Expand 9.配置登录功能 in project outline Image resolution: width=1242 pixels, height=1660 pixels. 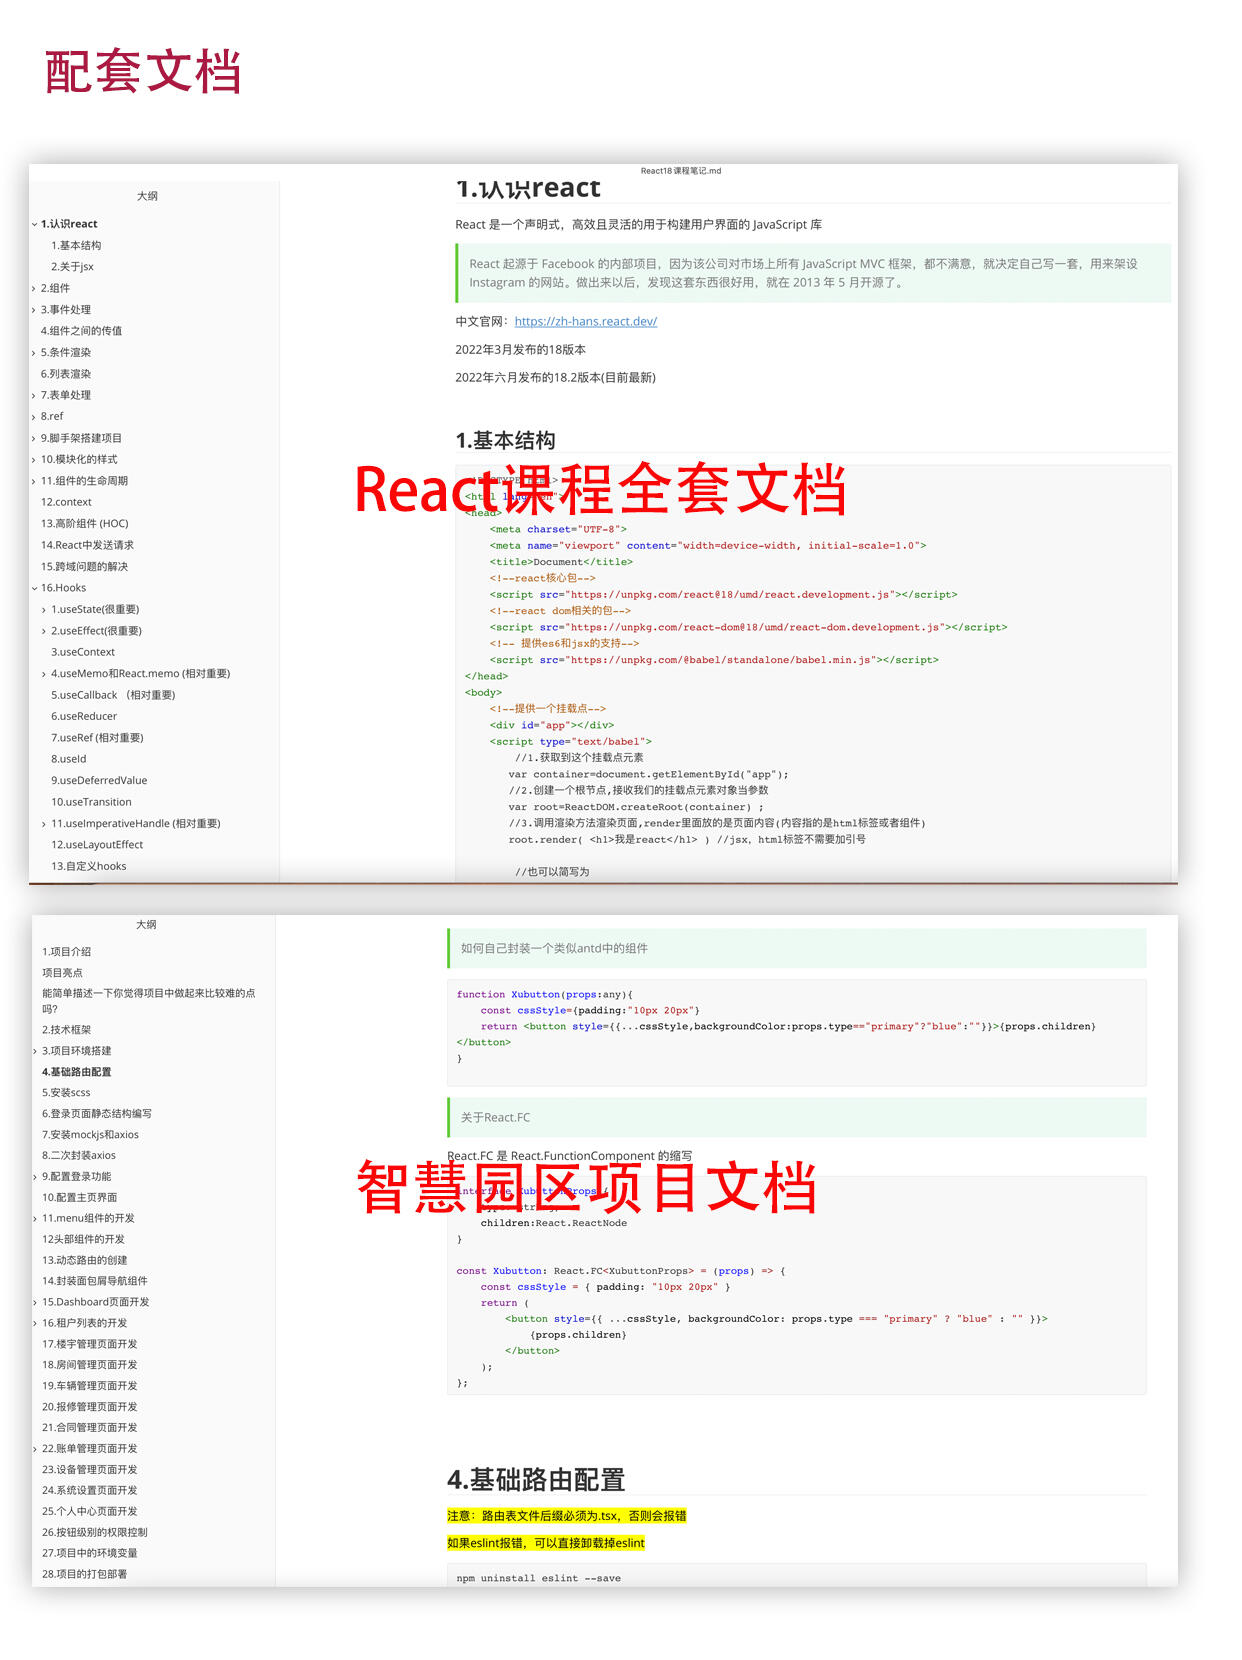pyautogui.click(x=35, y=1177)
